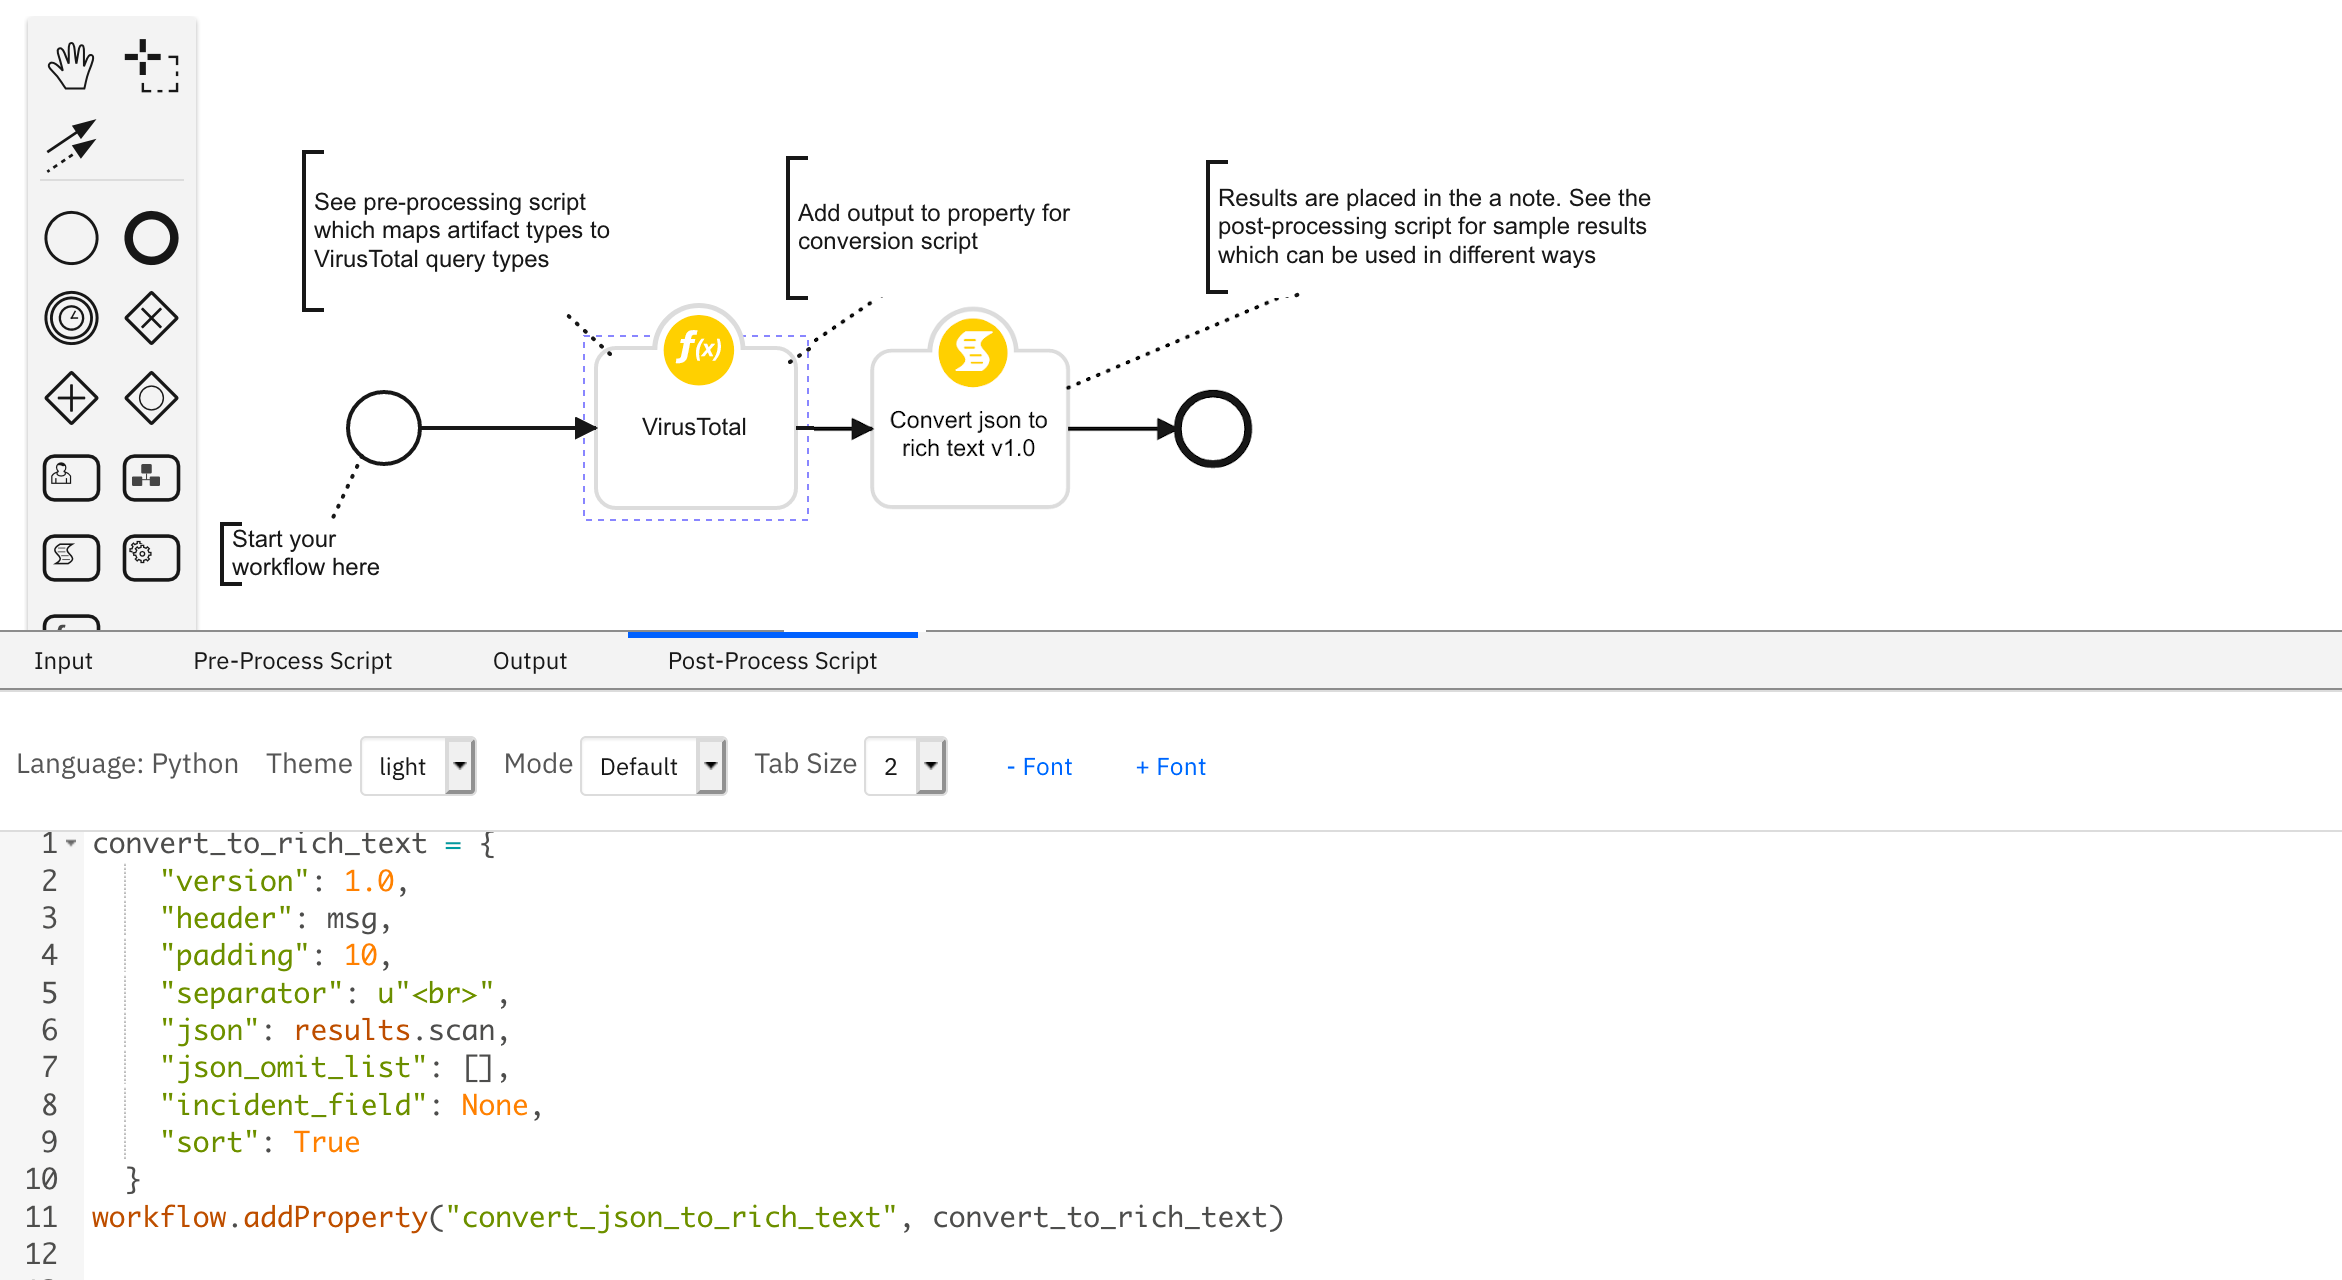Collapse code fold arrow on line 1
Image resolution: width=2342 pixels, height=1280 pixels.
tap(71, 844)
